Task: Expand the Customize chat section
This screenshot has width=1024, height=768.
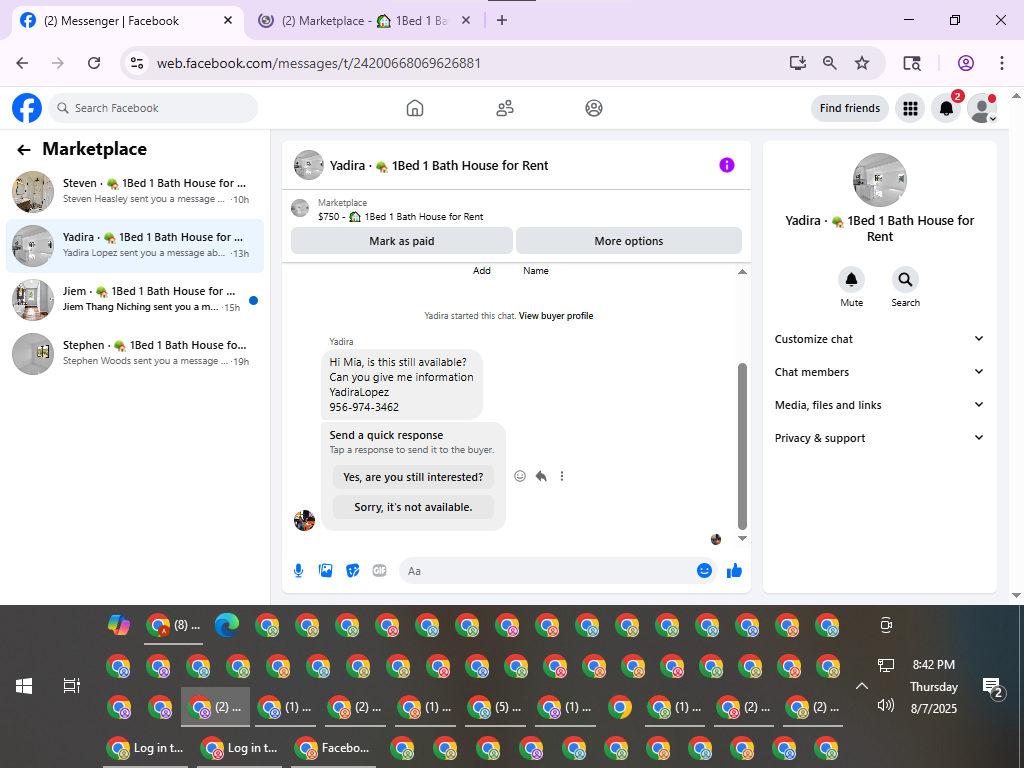Action: (x=879, y=339)
